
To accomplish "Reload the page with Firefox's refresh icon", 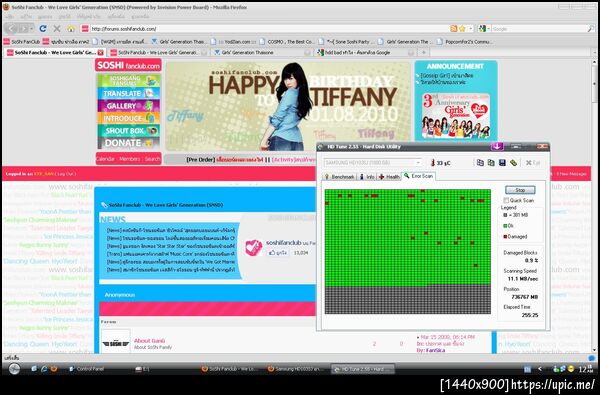I will [x=43, y=29].
